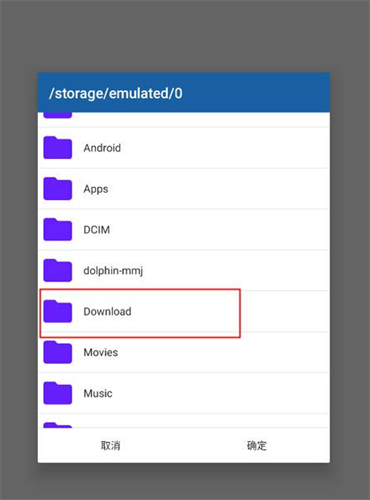Open the Android folder icon
The width and height of the screenshot is (370, 500).
58,148
